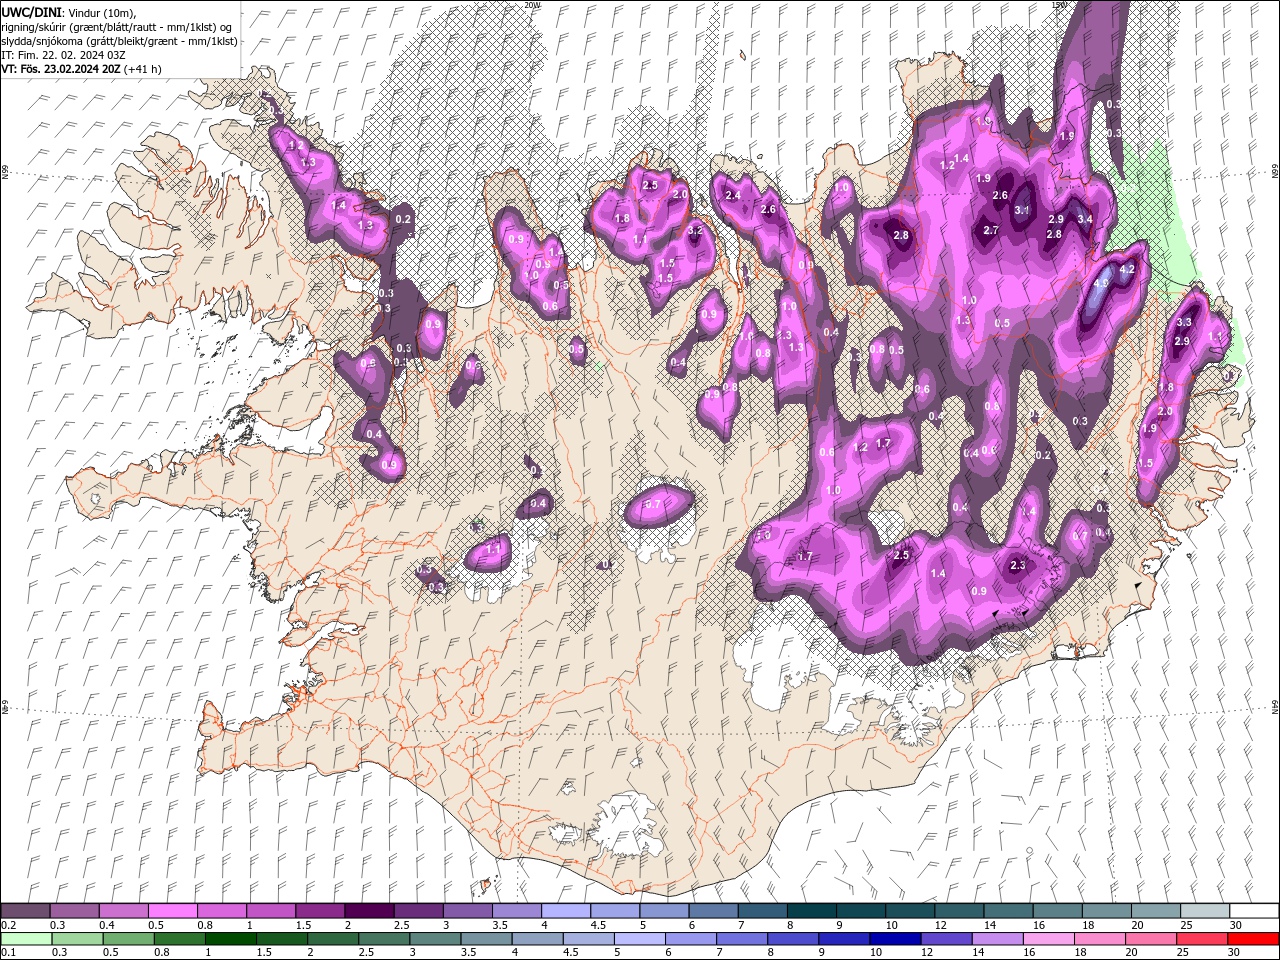Pick the darkest purple 2–2.5 snow legend swatch
Image resolution: width=1280 pixels, height=960 pixels.
tap(368, 911)
